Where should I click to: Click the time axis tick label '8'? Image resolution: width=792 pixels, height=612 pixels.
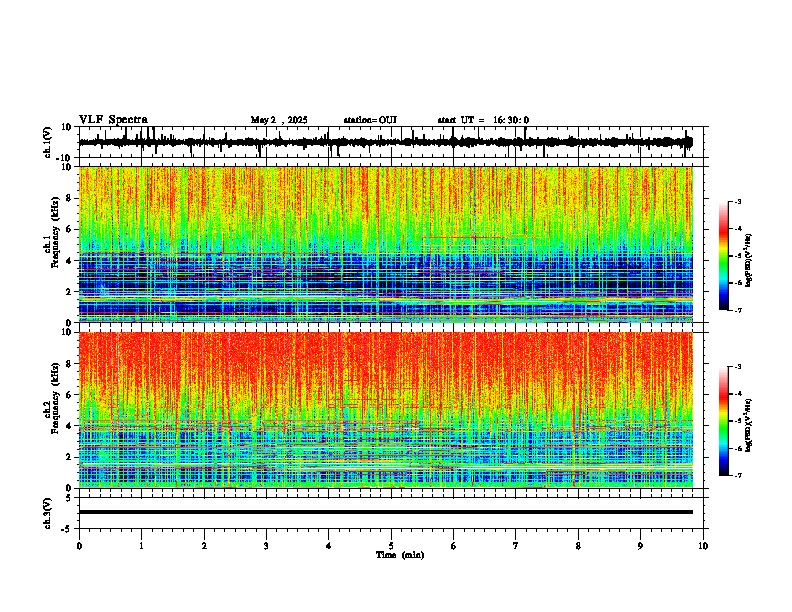pyautogui.click(x=578, y=546)
